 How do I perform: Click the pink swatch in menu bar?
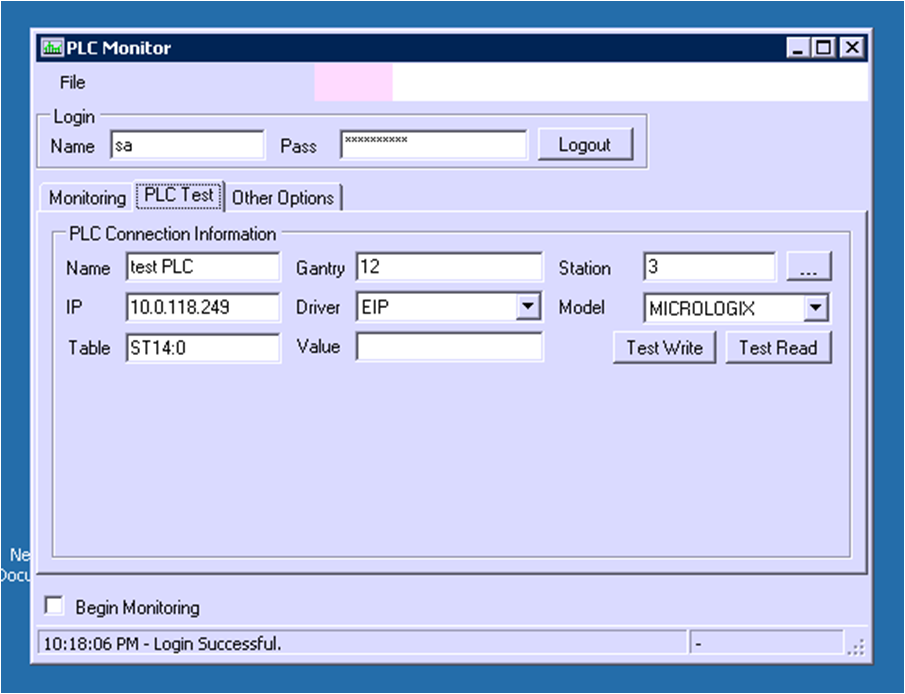point(353,83)
